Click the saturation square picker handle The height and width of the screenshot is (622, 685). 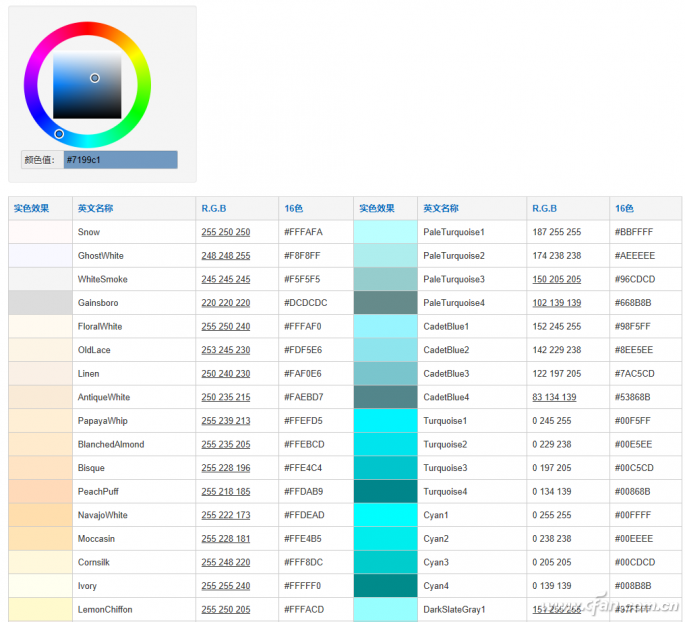[95, 78]
